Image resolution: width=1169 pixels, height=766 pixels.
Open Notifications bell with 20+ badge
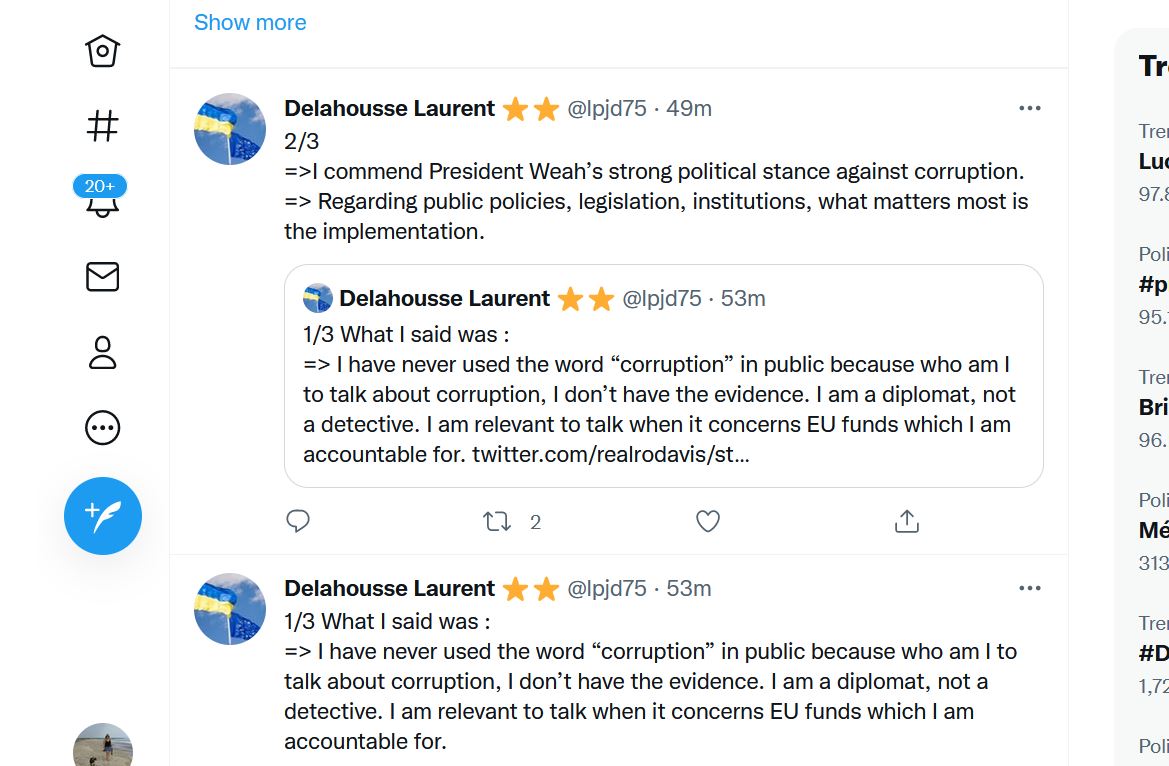tap(102, 199)
